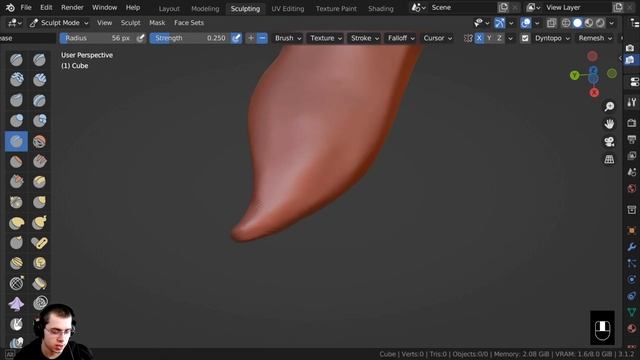This screenshot has height=360, width=640.
Task: Expand the Texture dropdown
Action: (x=325, y=38)
